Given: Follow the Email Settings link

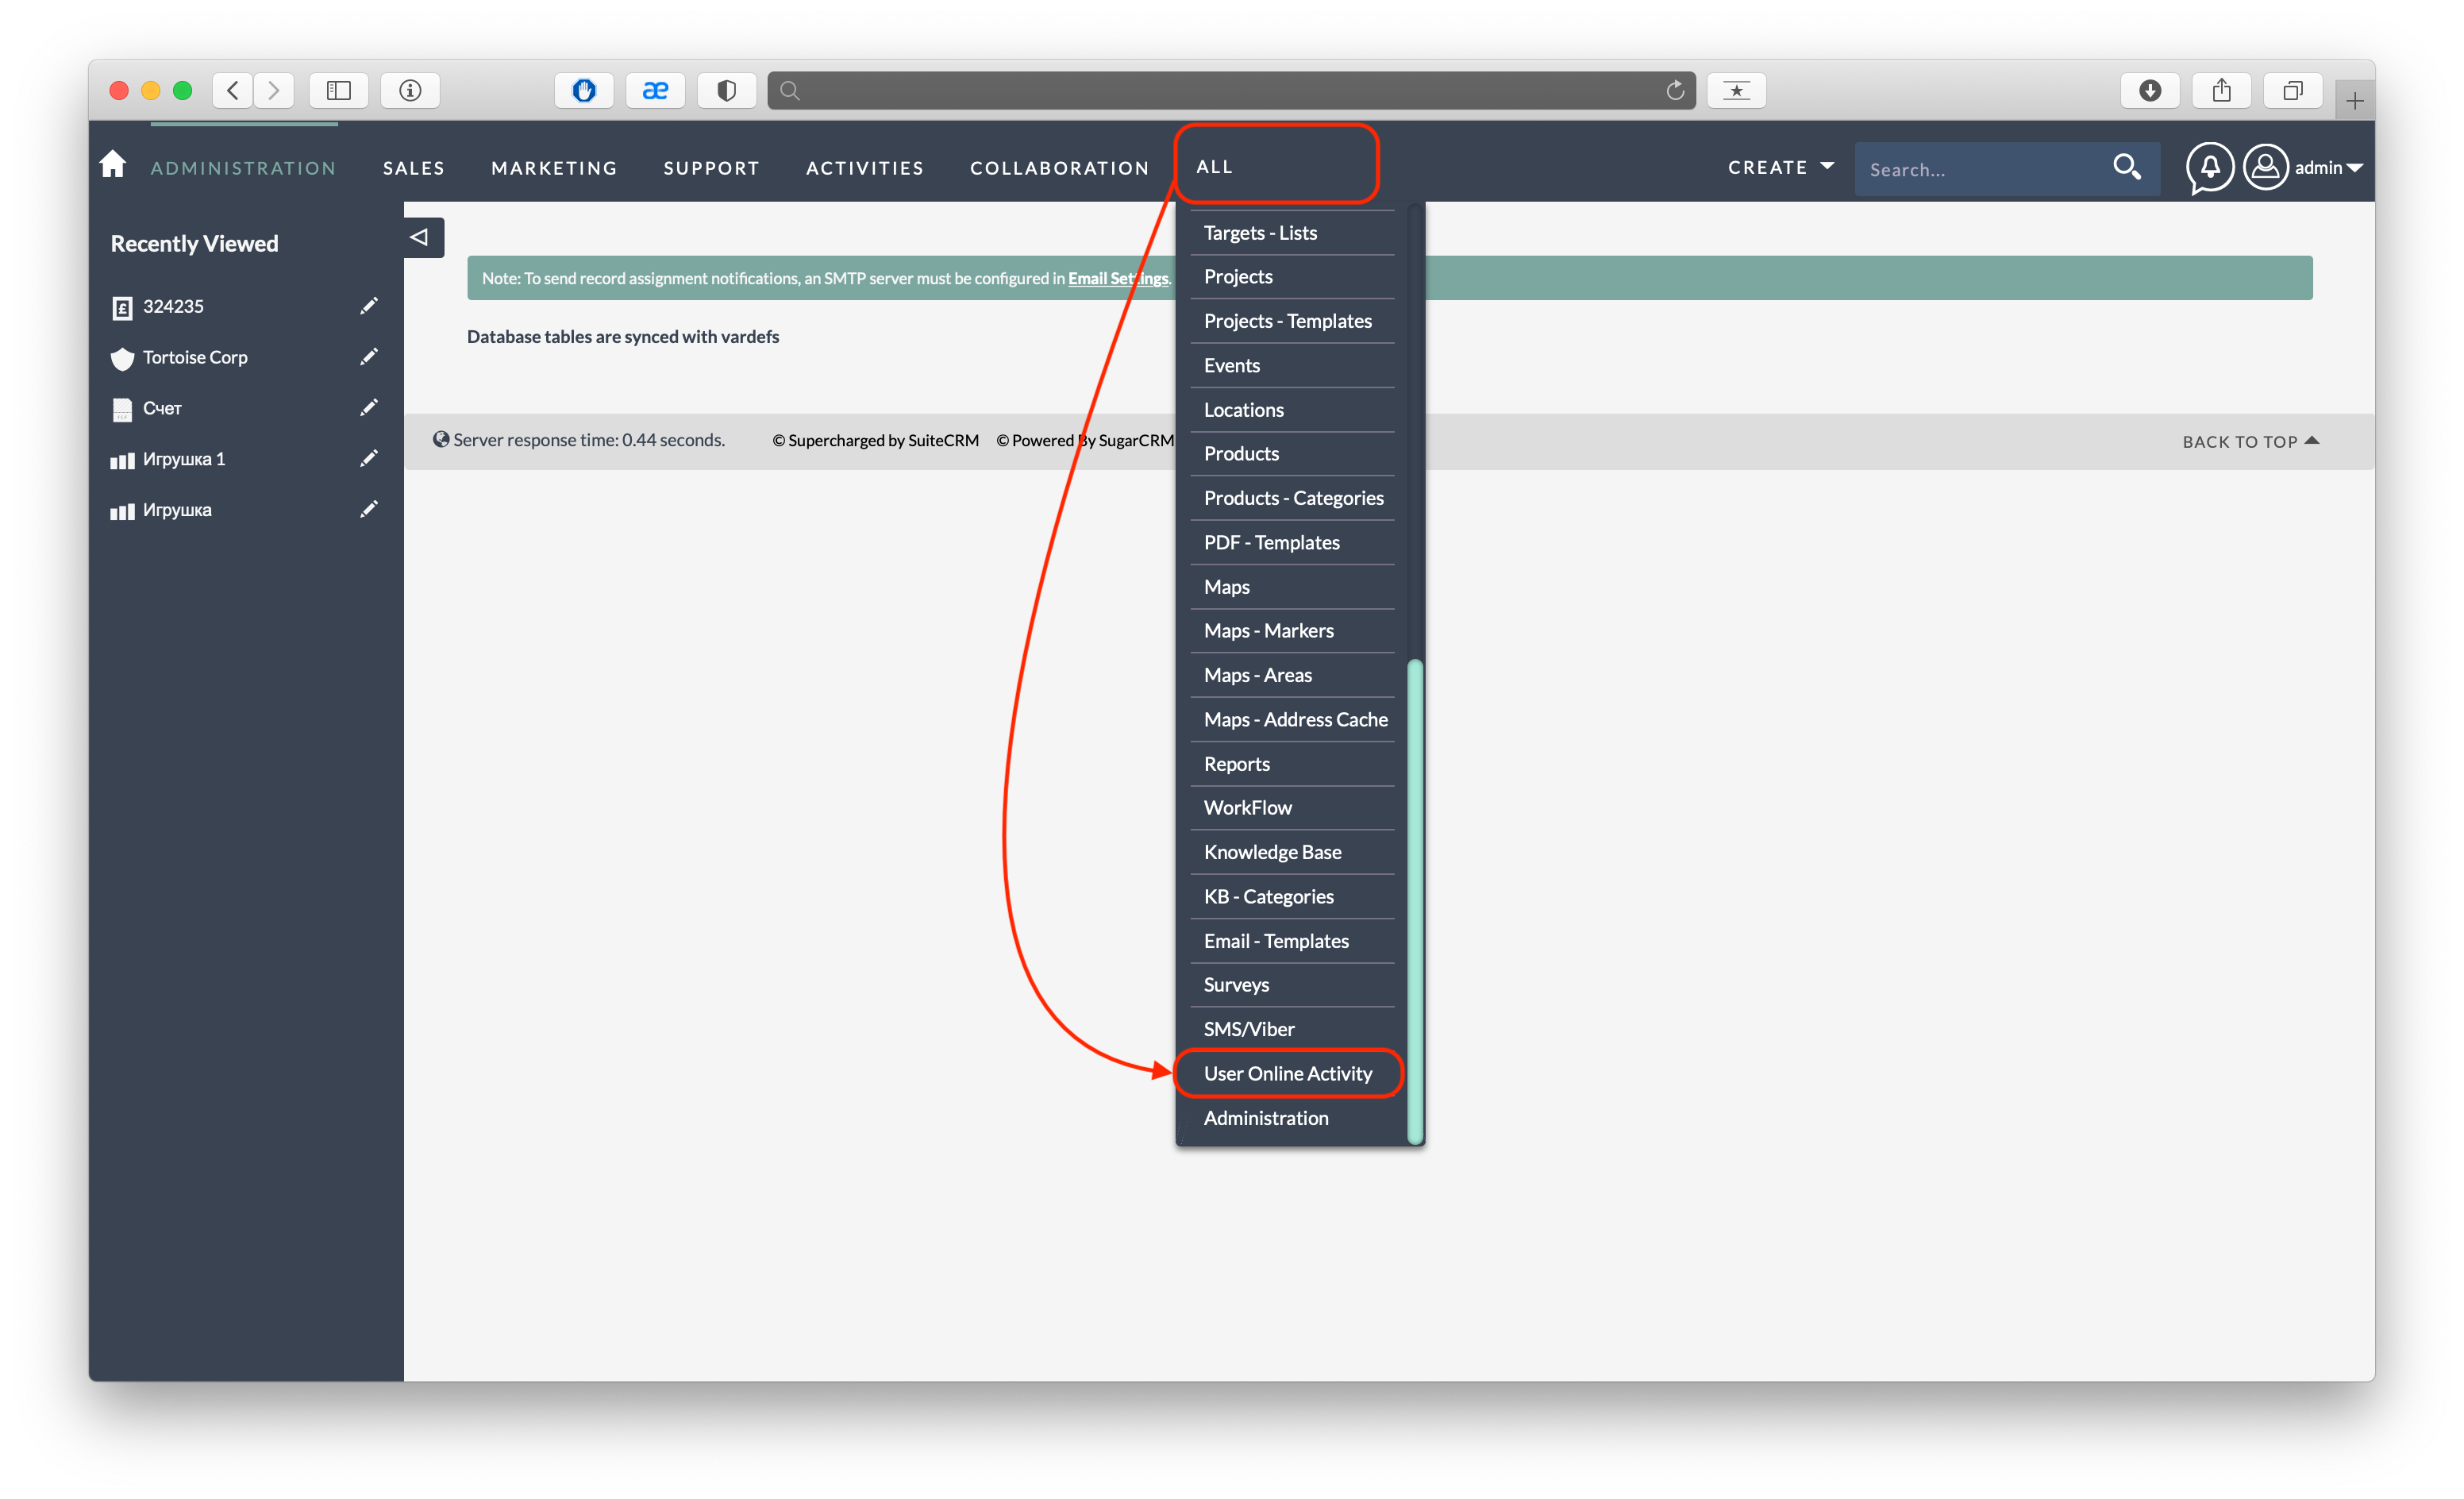Looking at the screenshot, I should coord(1117,278).
